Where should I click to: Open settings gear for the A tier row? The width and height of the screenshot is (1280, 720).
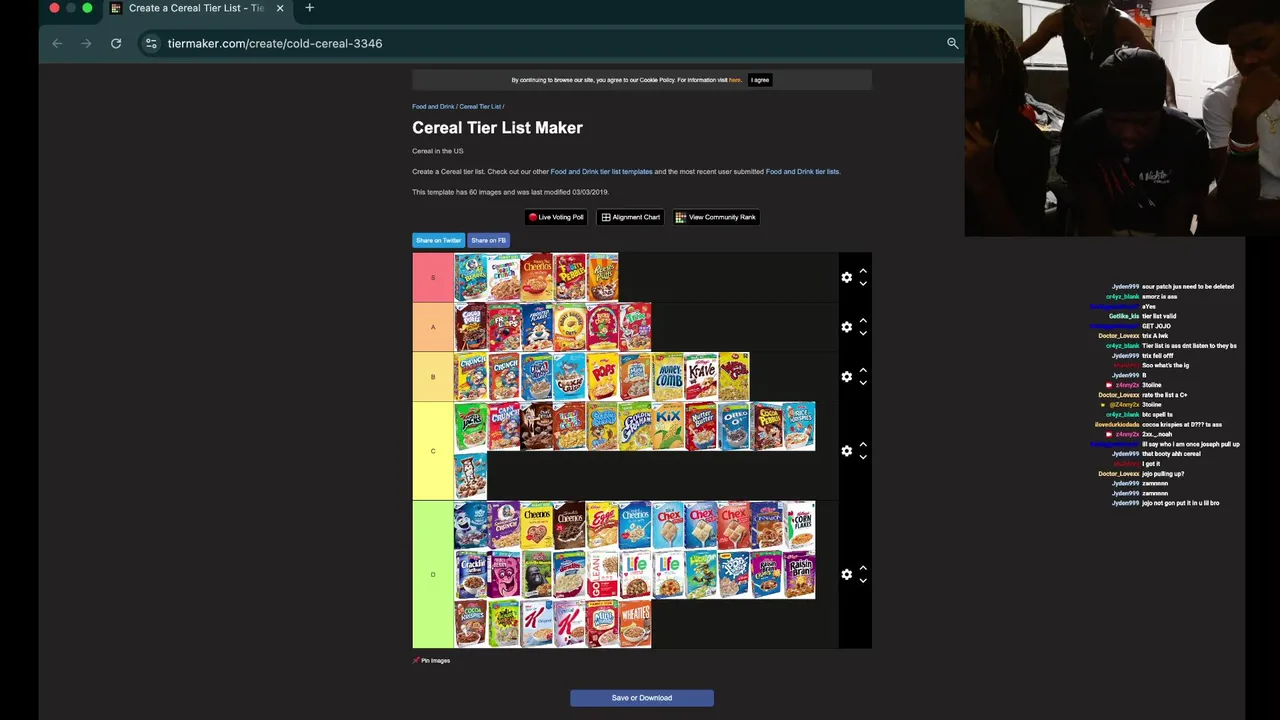click(847, 327)
